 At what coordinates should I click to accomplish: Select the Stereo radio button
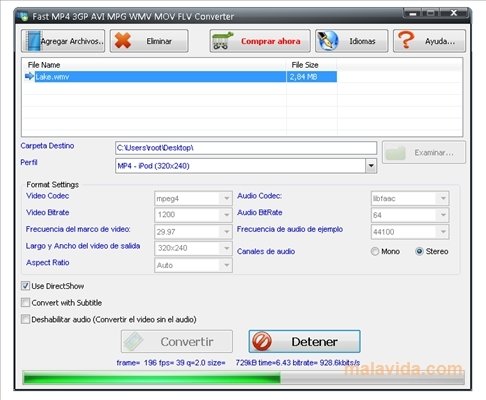point(420,251)
